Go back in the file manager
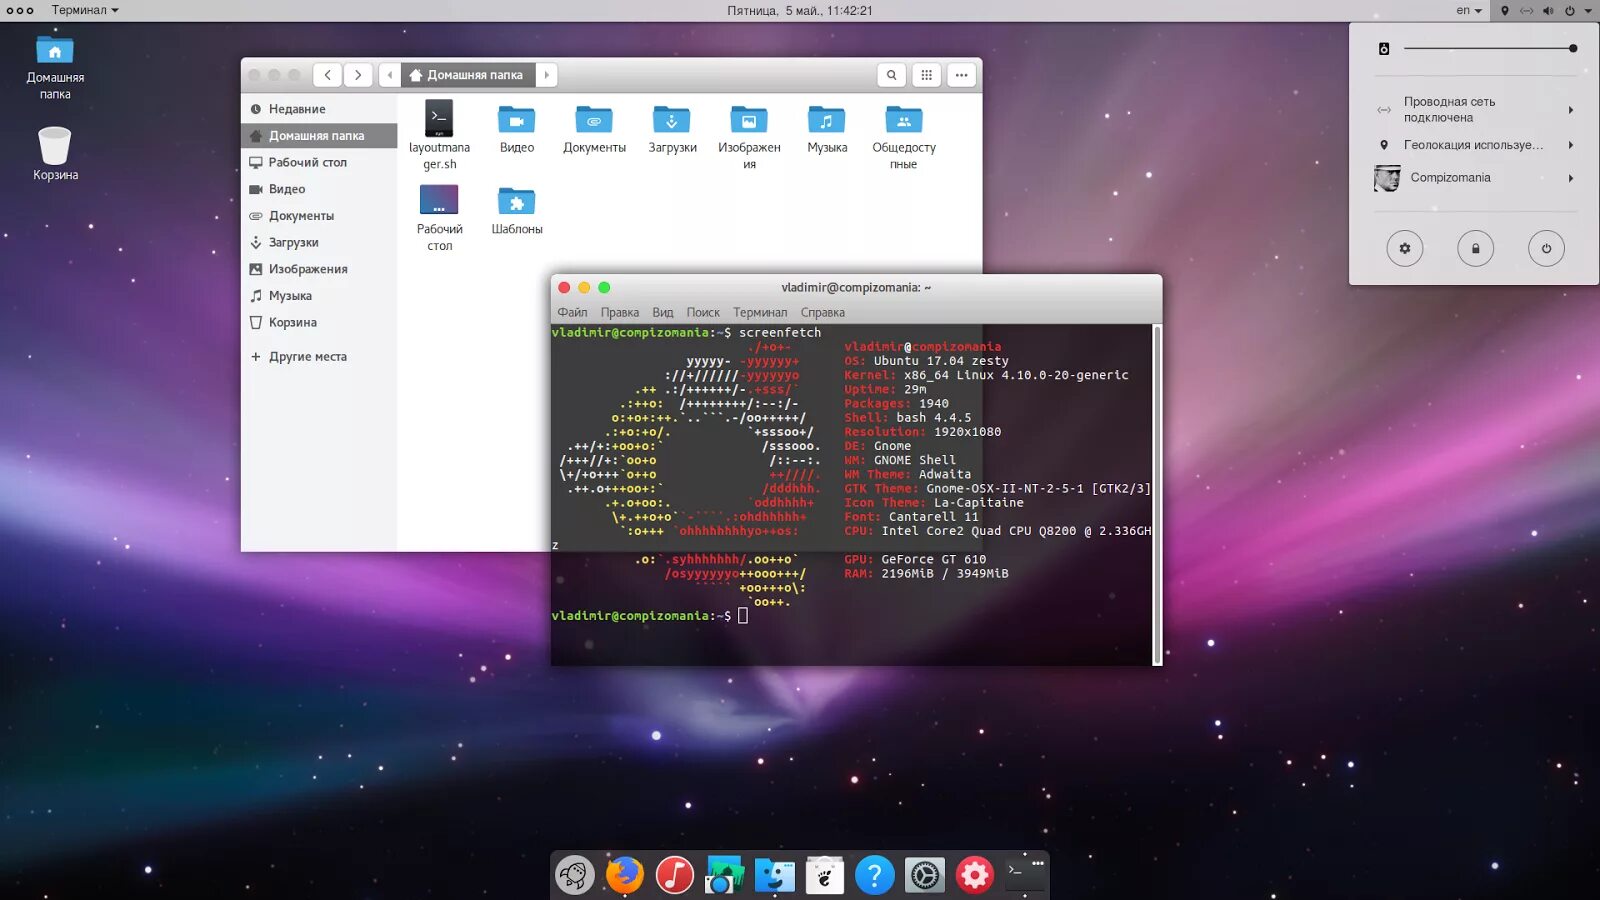Viewport: 1600px width, 900px height. tap(327, 75)
